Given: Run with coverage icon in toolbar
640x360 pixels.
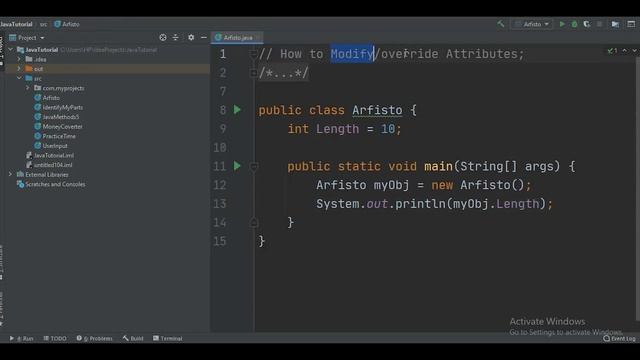Looking at the screenshot, I should [587, 24].
